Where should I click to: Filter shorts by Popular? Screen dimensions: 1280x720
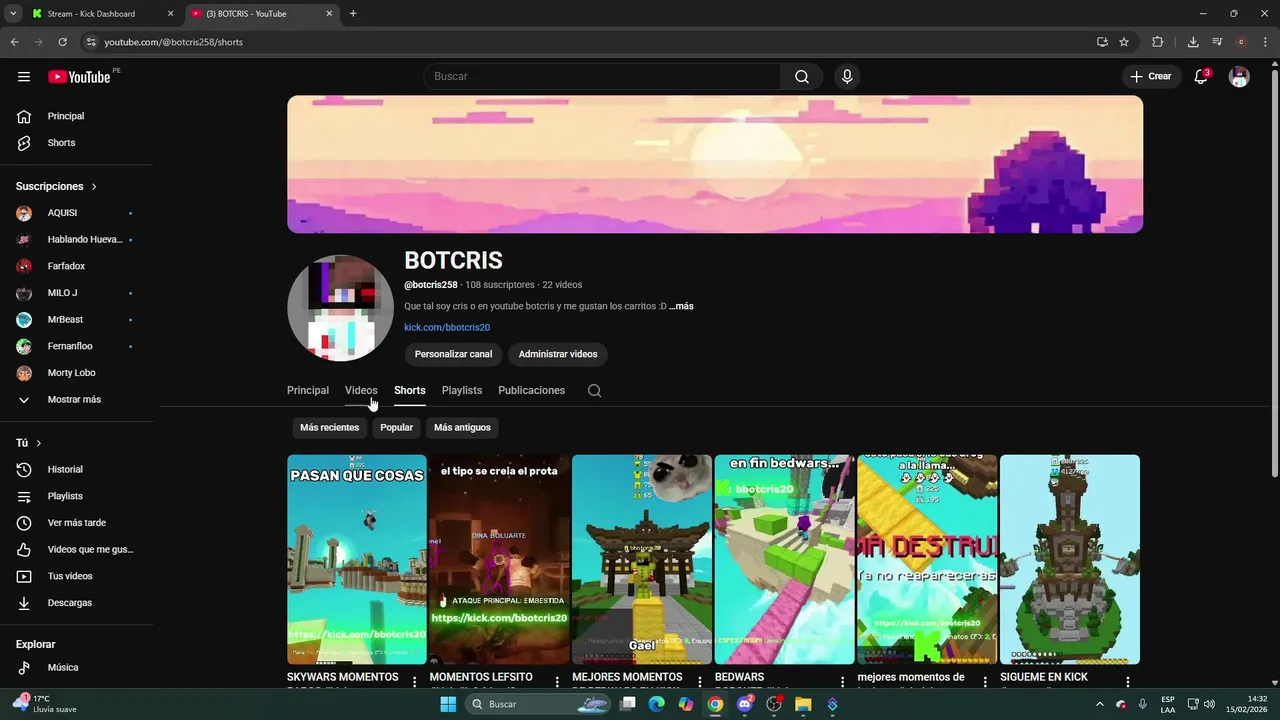pos(396,428)
